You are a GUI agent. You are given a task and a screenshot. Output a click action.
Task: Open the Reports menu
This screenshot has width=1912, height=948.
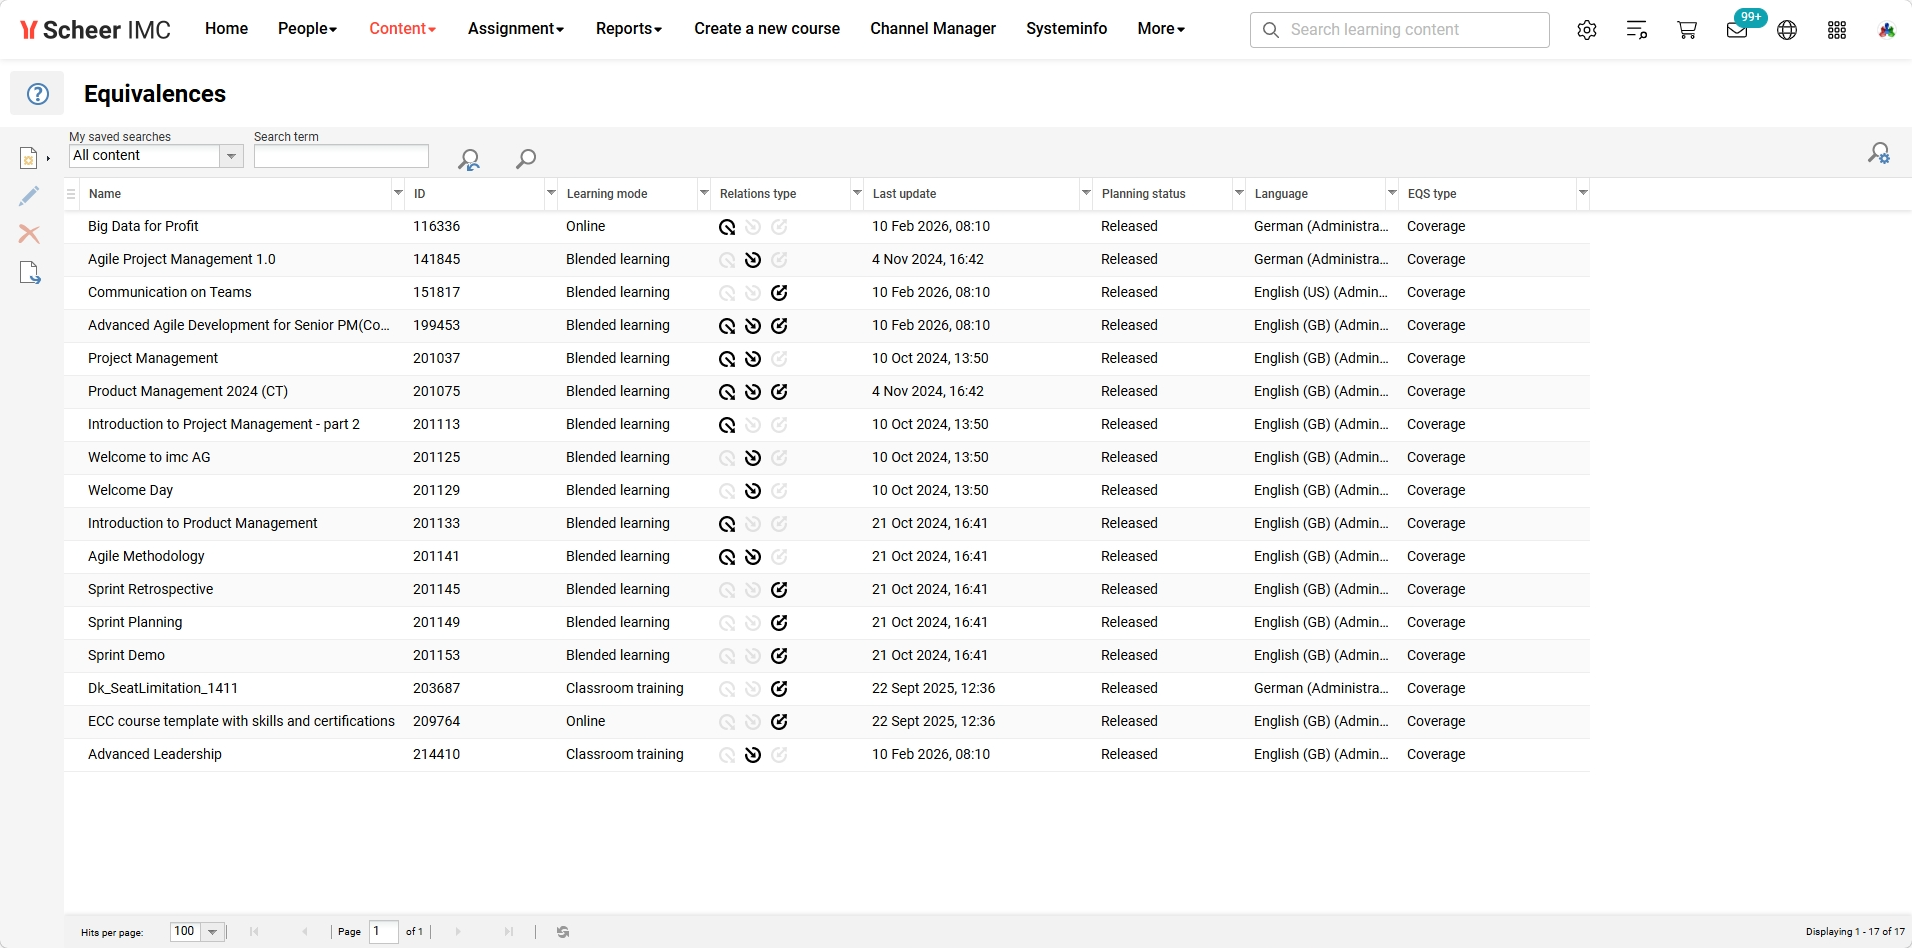629,29
